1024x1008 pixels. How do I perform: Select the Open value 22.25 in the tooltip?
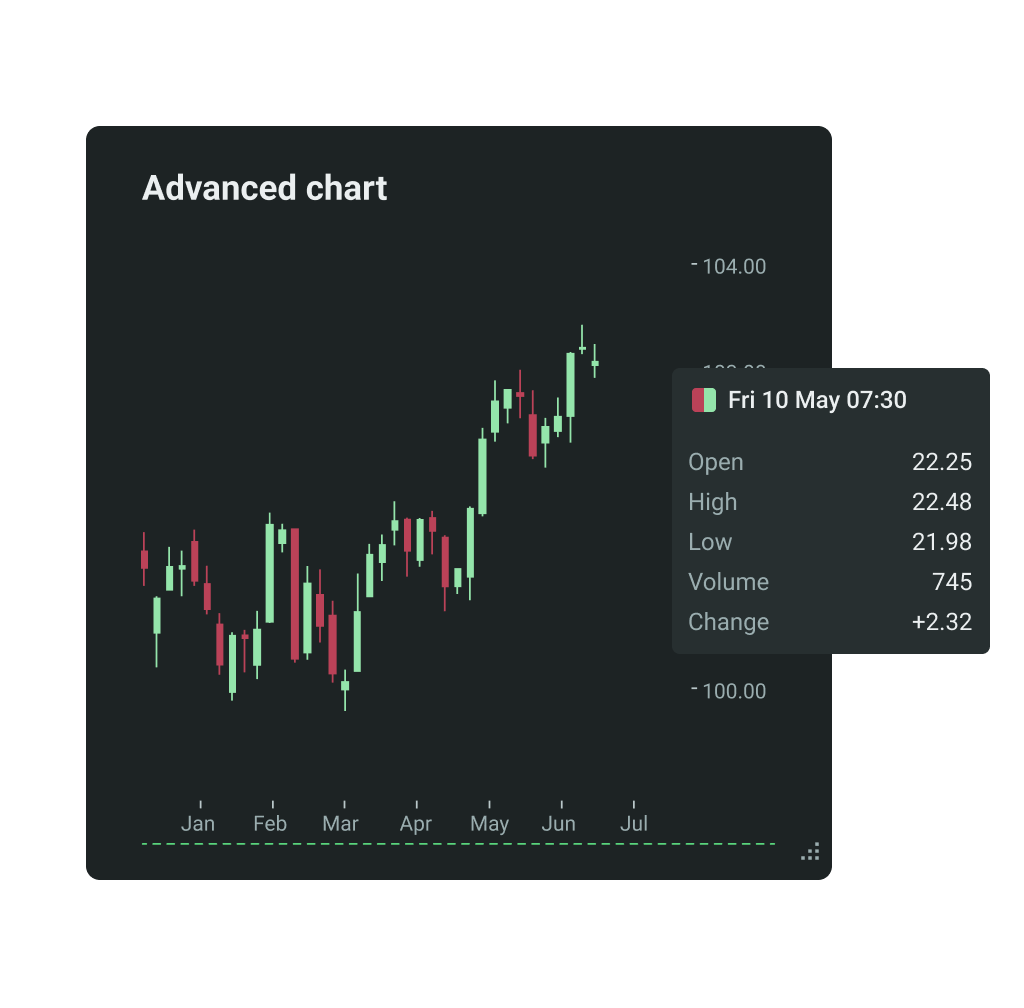pos(942,462)
